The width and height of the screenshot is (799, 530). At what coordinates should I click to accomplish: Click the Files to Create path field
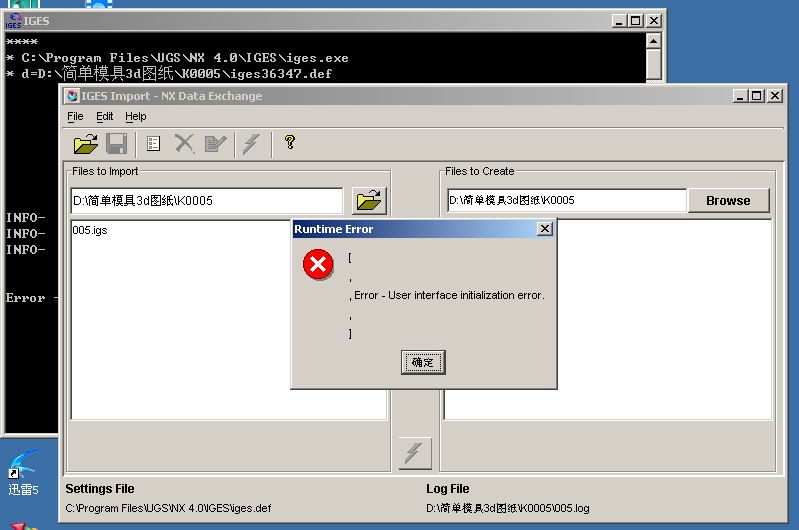pos(567,200)
